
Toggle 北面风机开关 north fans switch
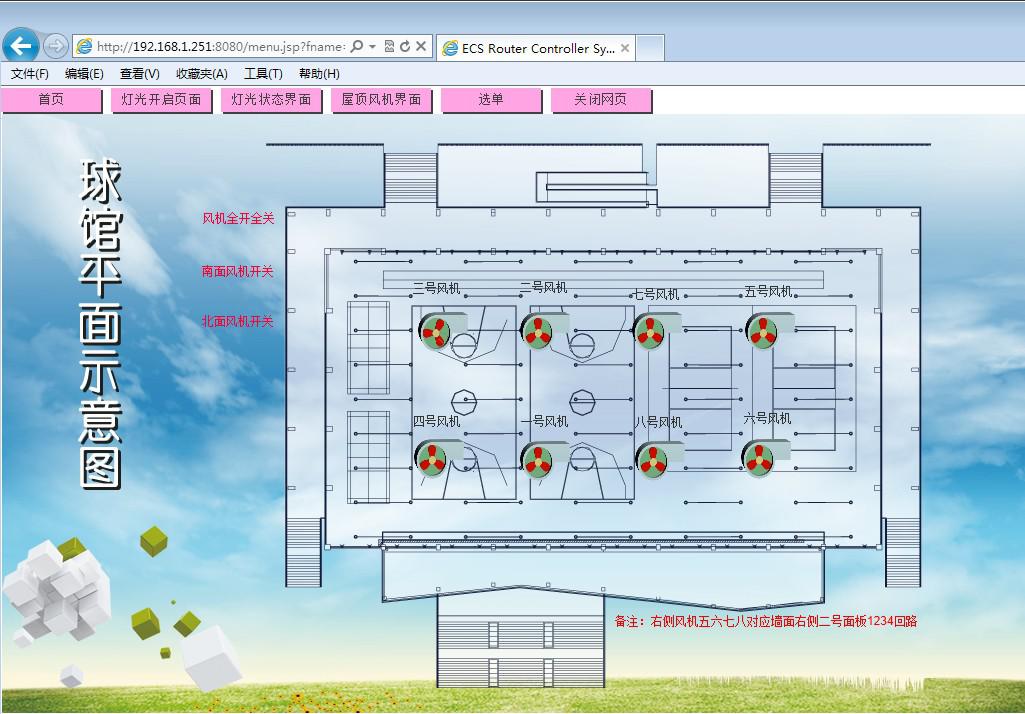click(x=237, y=322)
